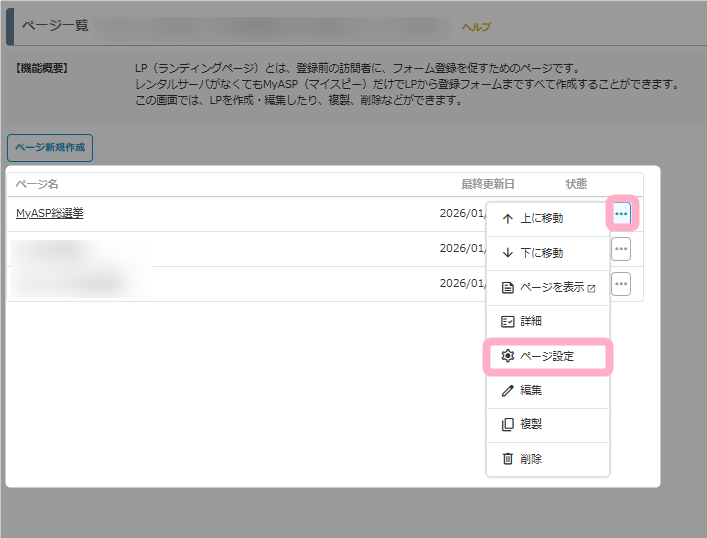Screen dimensions: 707x538
Task: Click the 最終更新日 column header
Action: tap(487, 184)
